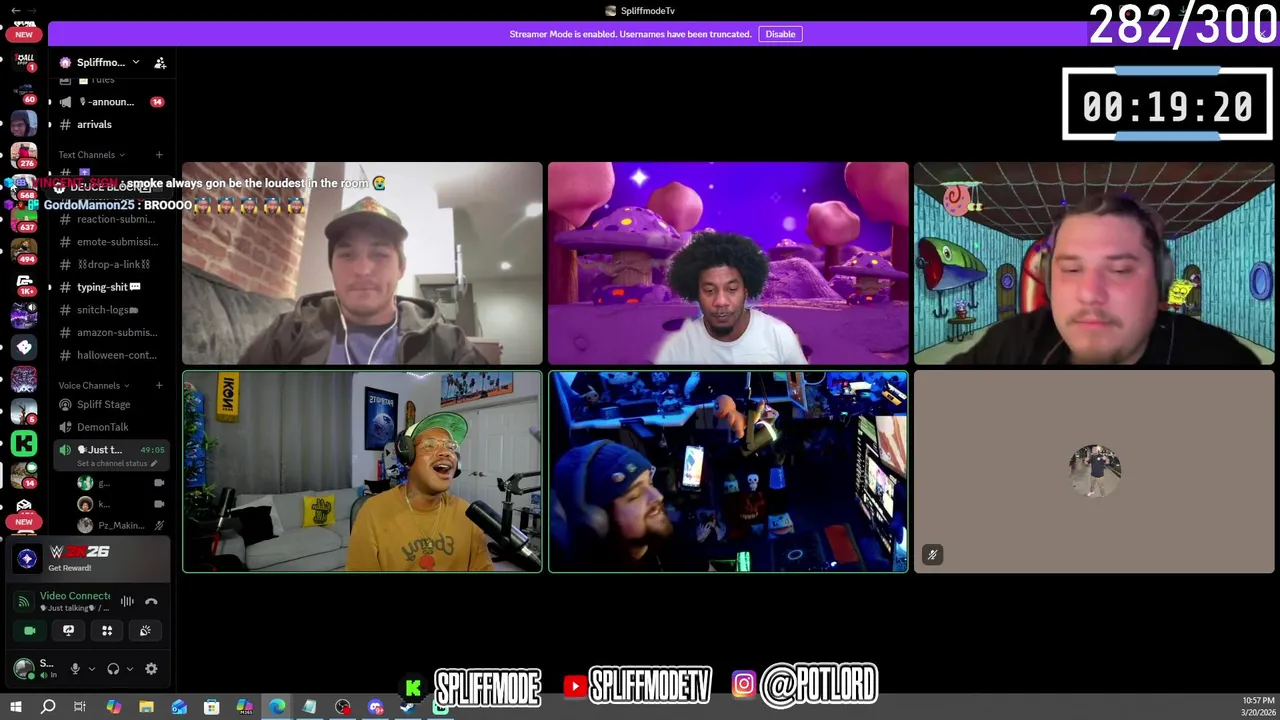Open server with 637 notification badge
This screenshot has width=1280, height=720.
point(24,218)
